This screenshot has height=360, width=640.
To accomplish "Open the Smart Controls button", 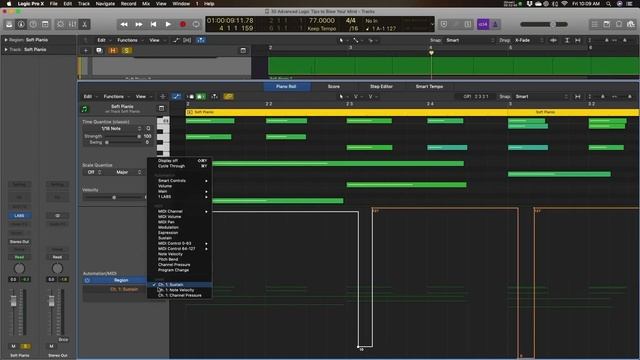I will coord(60,24).
